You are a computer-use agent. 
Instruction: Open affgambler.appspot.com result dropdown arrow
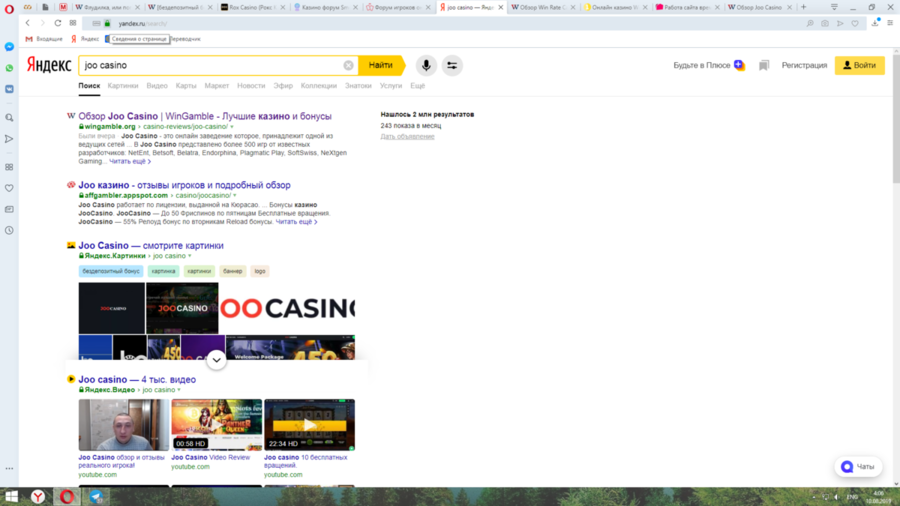235,196
